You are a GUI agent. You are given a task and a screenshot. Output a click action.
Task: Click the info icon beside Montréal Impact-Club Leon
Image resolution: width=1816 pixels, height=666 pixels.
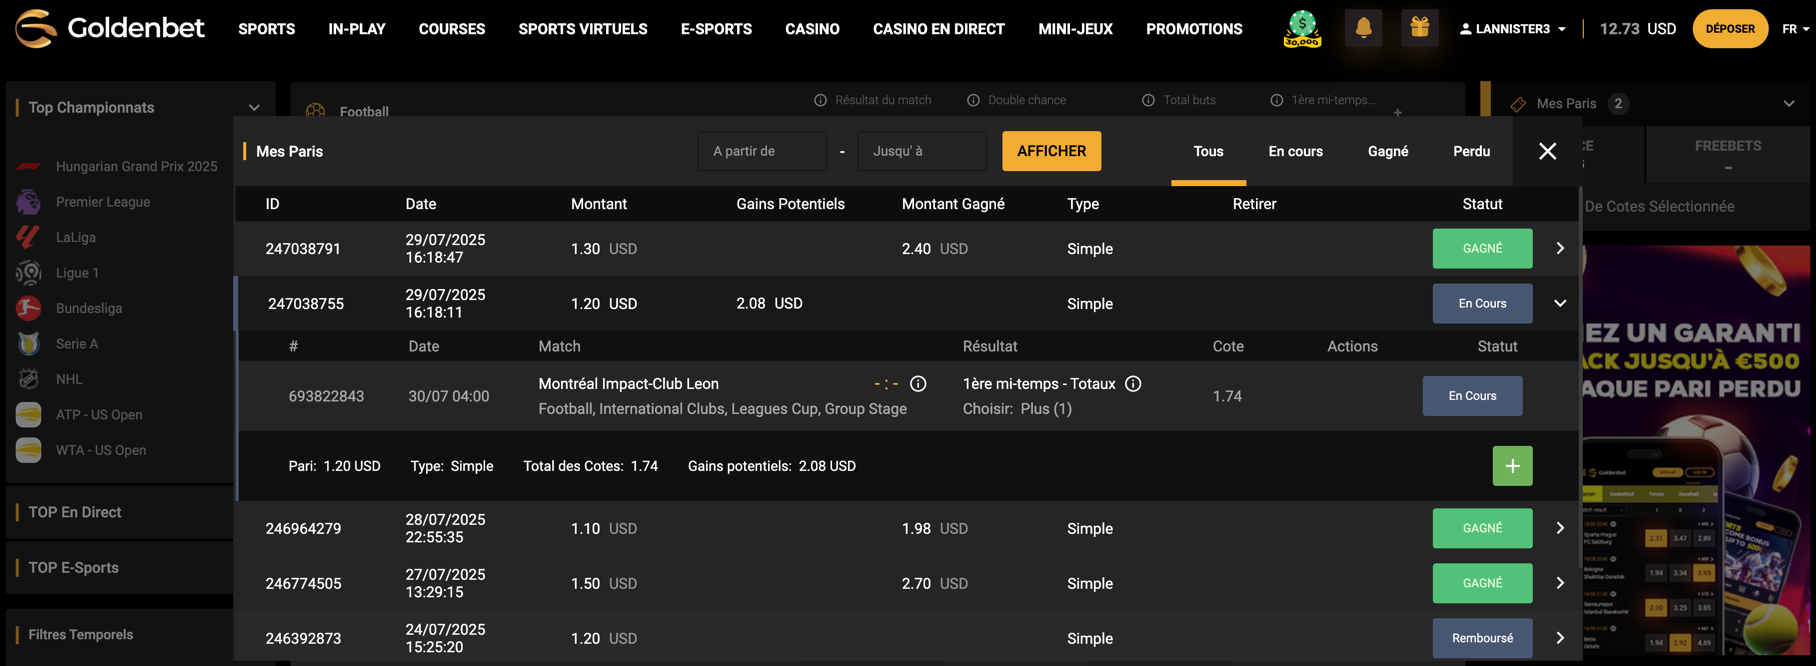tap(918, 384)
